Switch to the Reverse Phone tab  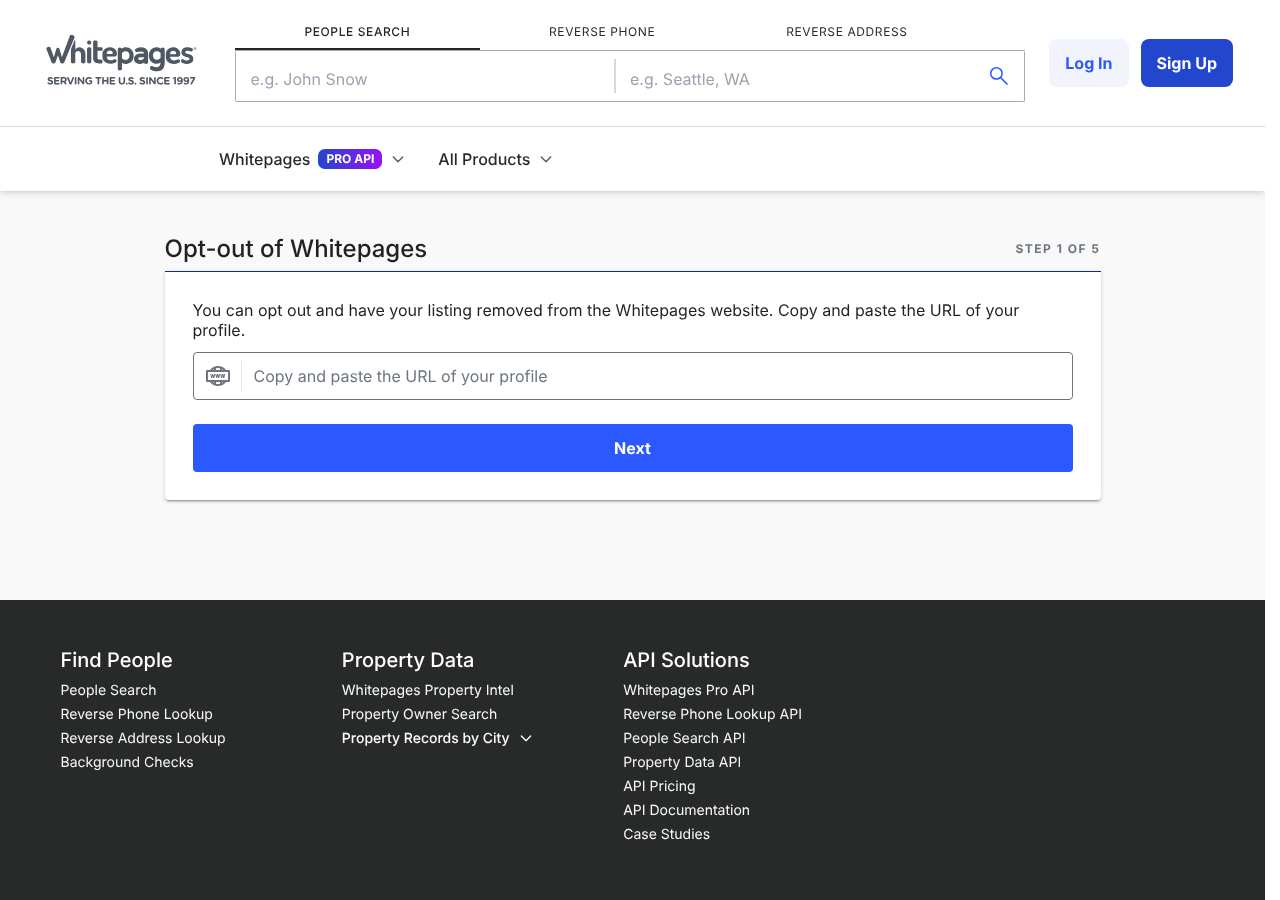602,32
